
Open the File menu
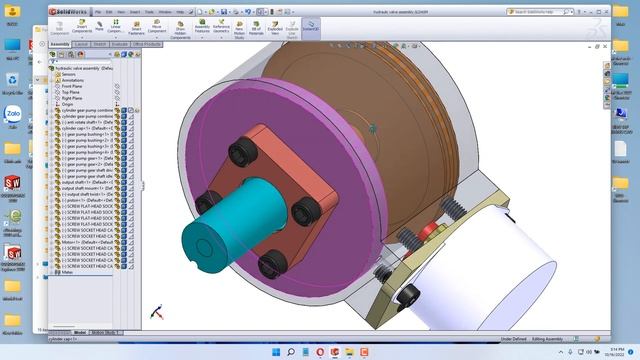pyautogui.click(x=98, y=12)
